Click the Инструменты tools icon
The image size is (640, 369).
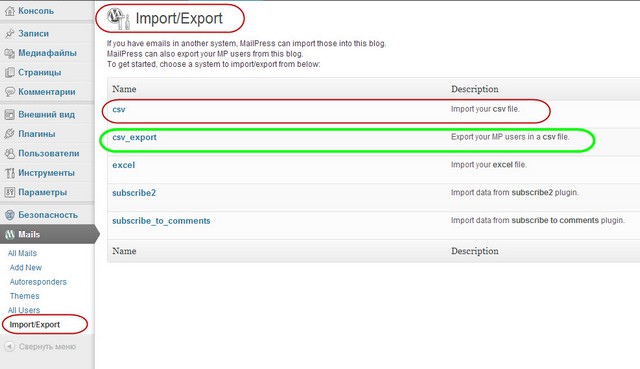pyautogui.click(x=9, y=173)
